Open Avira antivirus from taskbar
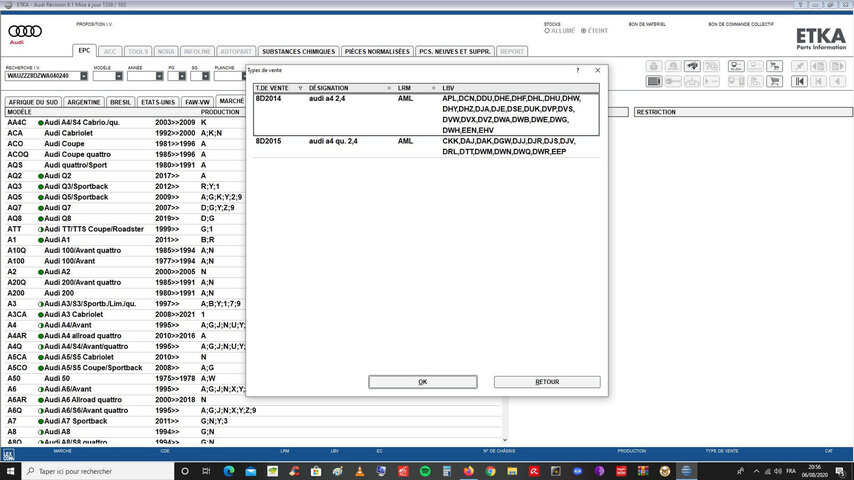This screenshot has width=854, height=480. [x=534, y=471]
